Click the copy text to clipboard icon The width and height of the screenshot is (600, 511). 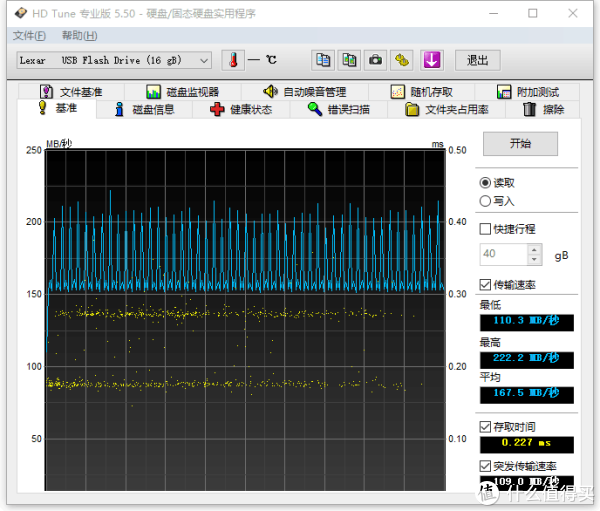pyautogui.click(x=323, y=60)
